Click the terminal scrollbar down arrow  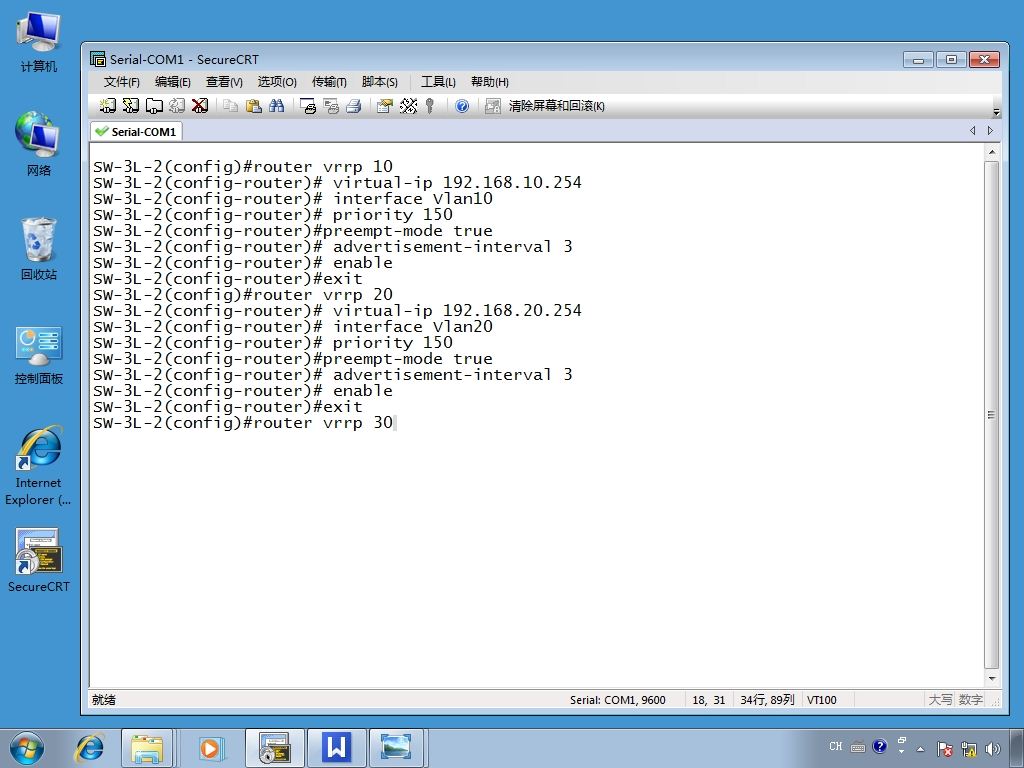coord(991,679)
